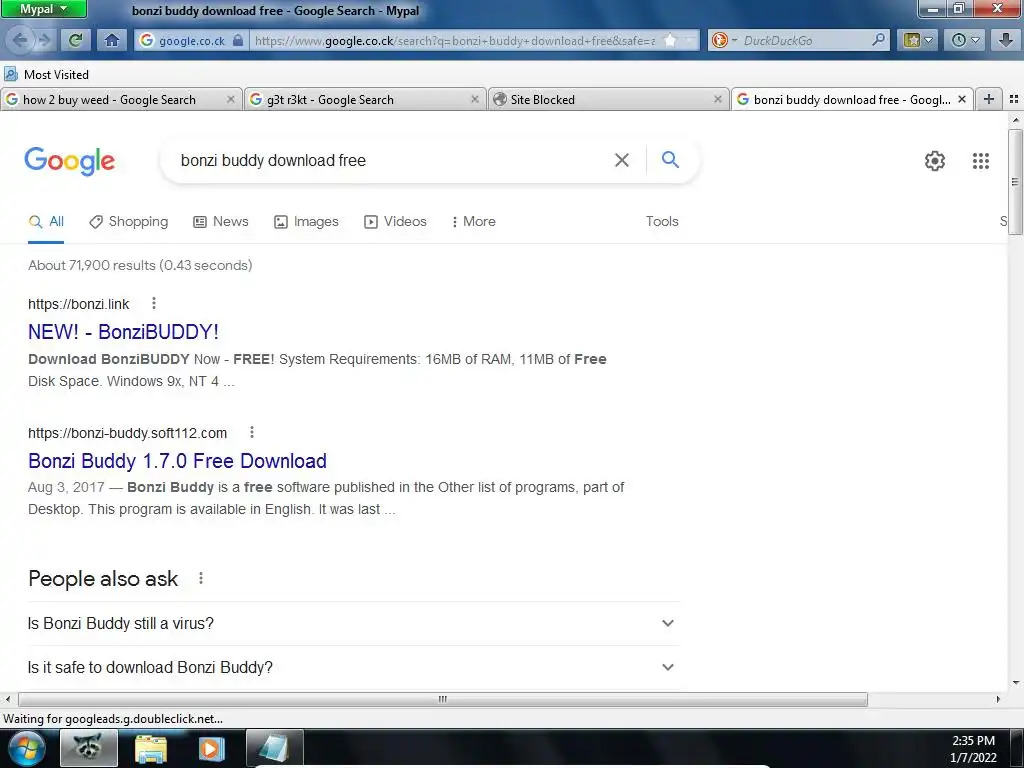Open the history clock toolbar button
Image resolution: width=1024 pixels, height=768 pixels.
tap(966, 40)
